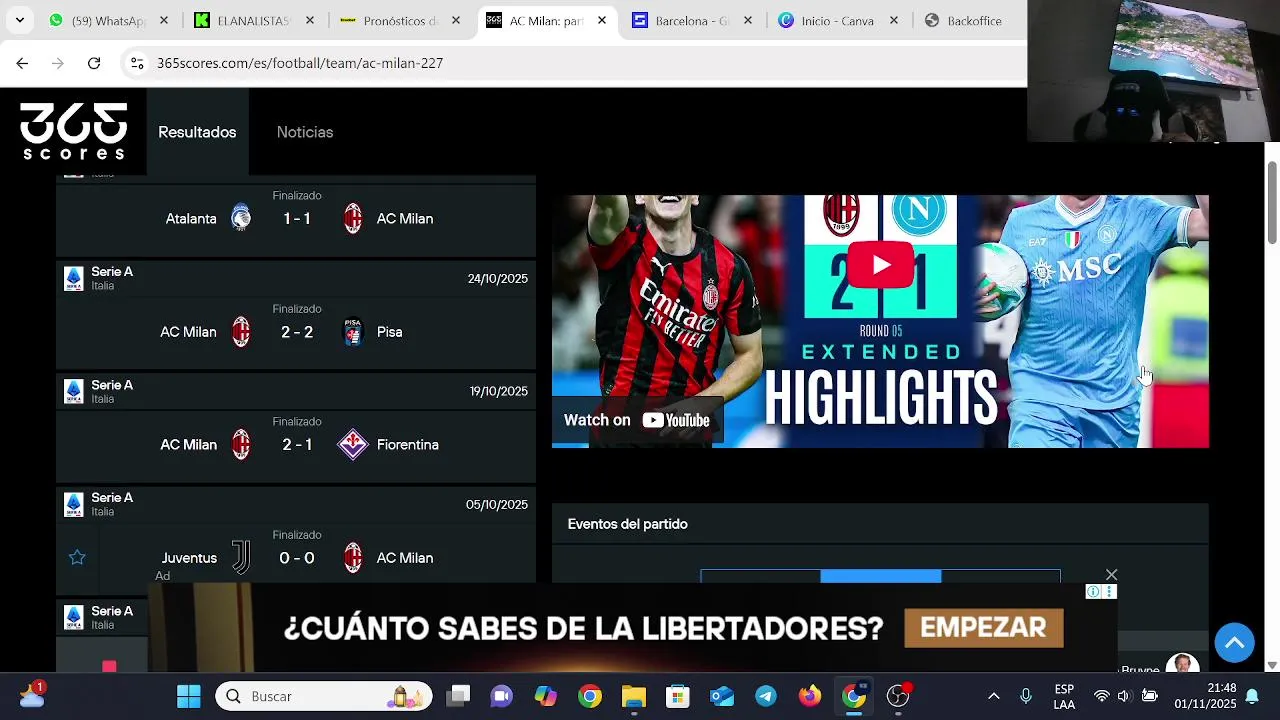Click the scroll-to-top arrow button
This screenshot has height=720, width=1280.
pyautogui.click(x=1234, y=642)
